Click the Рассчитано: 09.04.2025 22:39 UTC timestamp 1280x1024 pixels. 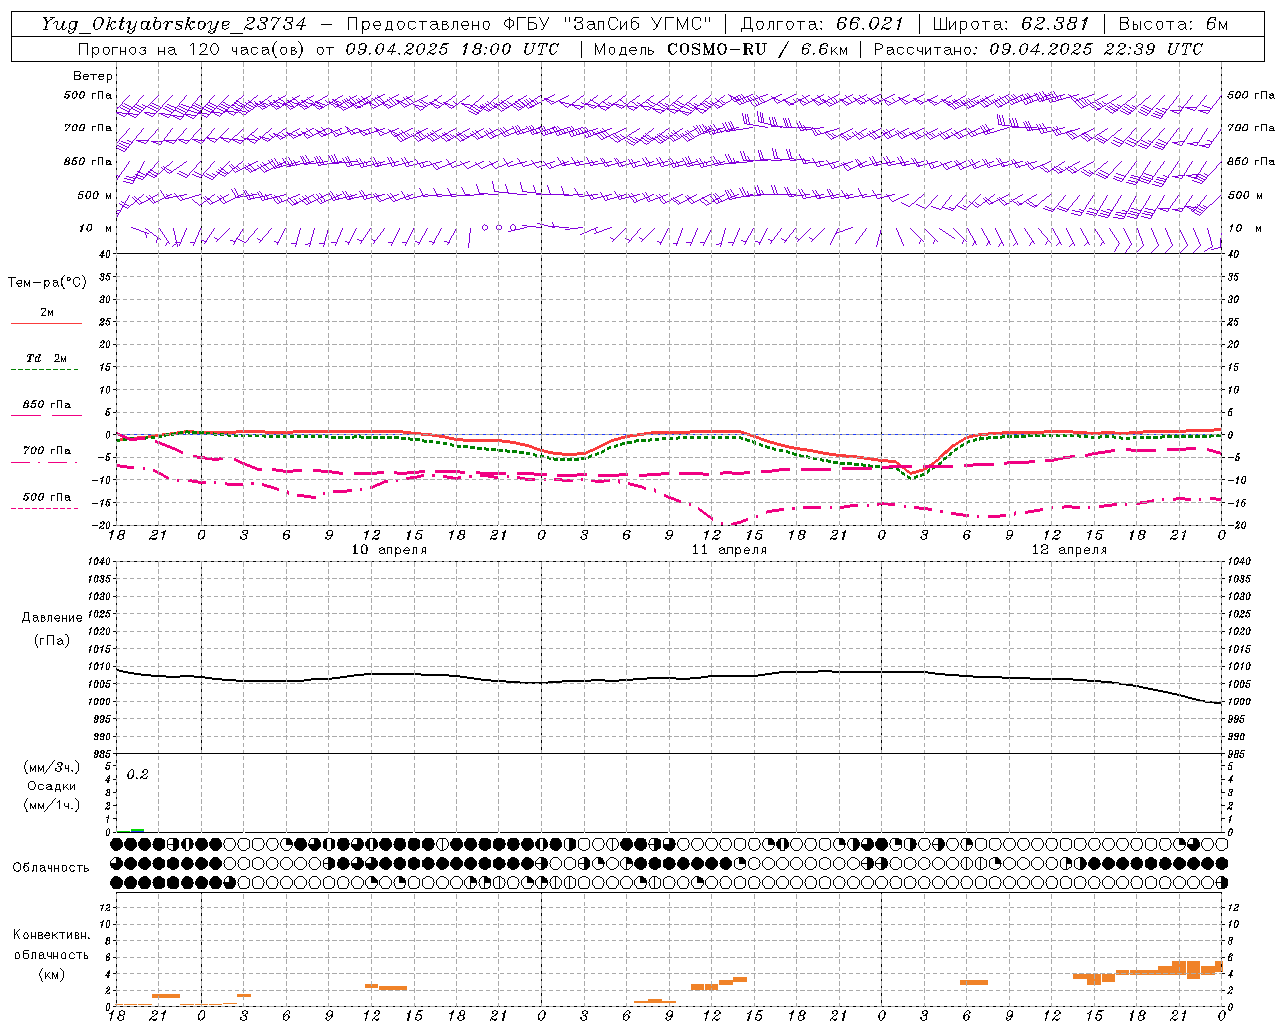tap(1038, 49)
